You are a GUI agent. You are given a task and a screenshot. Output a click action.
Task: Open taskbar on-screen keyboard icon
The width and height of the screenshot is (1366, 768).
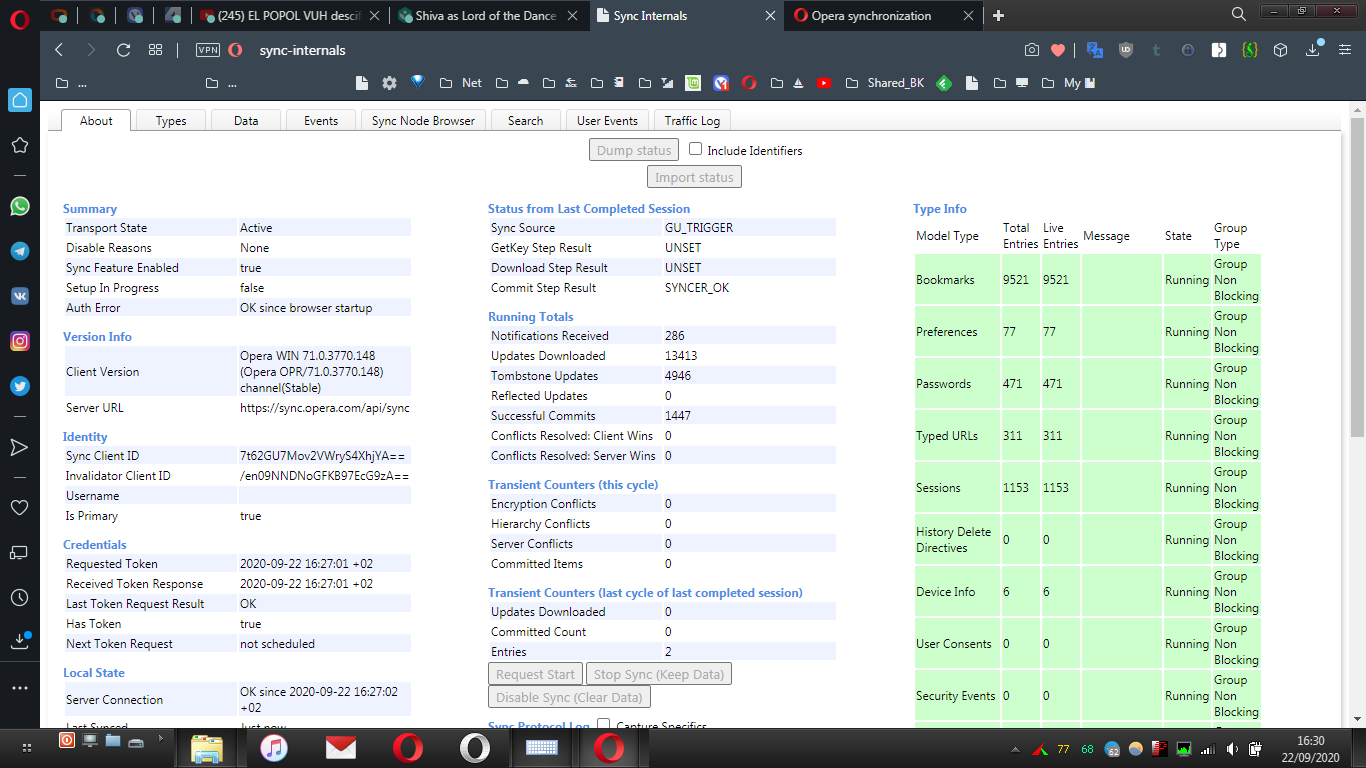[541, 747]
